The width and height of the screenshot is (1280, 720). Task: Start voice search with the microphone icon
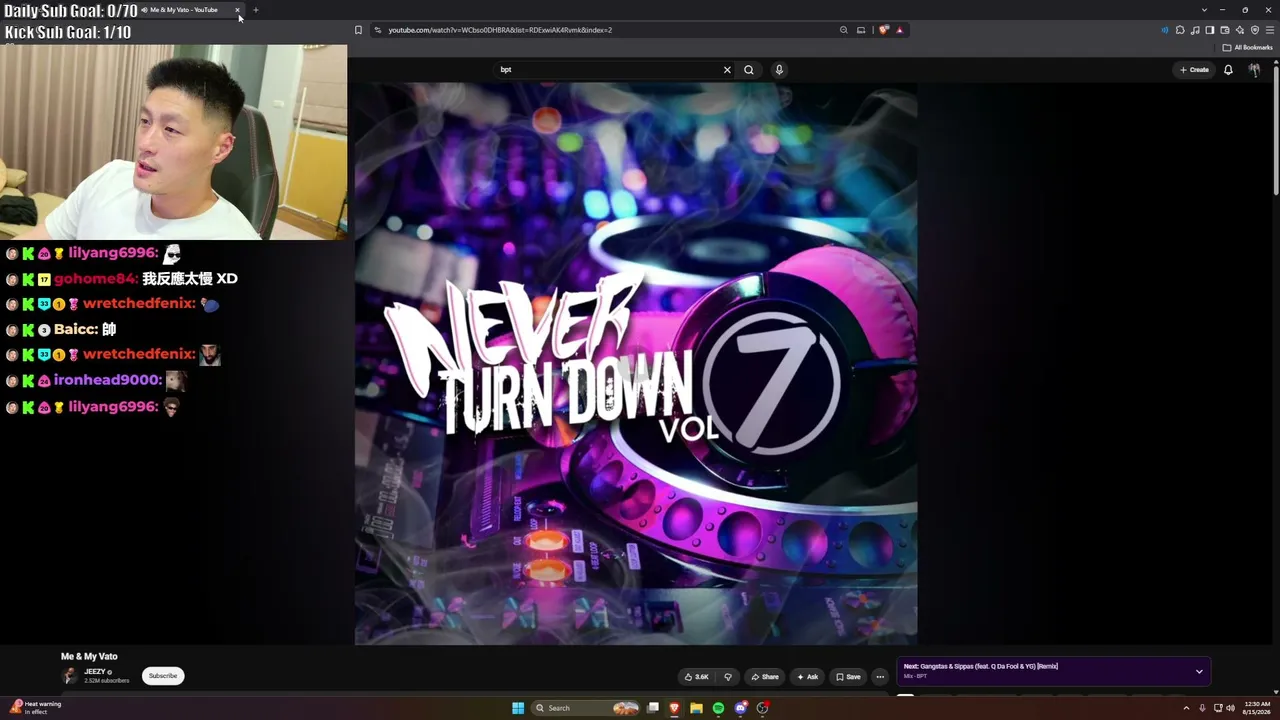click(x=779, y=70)
